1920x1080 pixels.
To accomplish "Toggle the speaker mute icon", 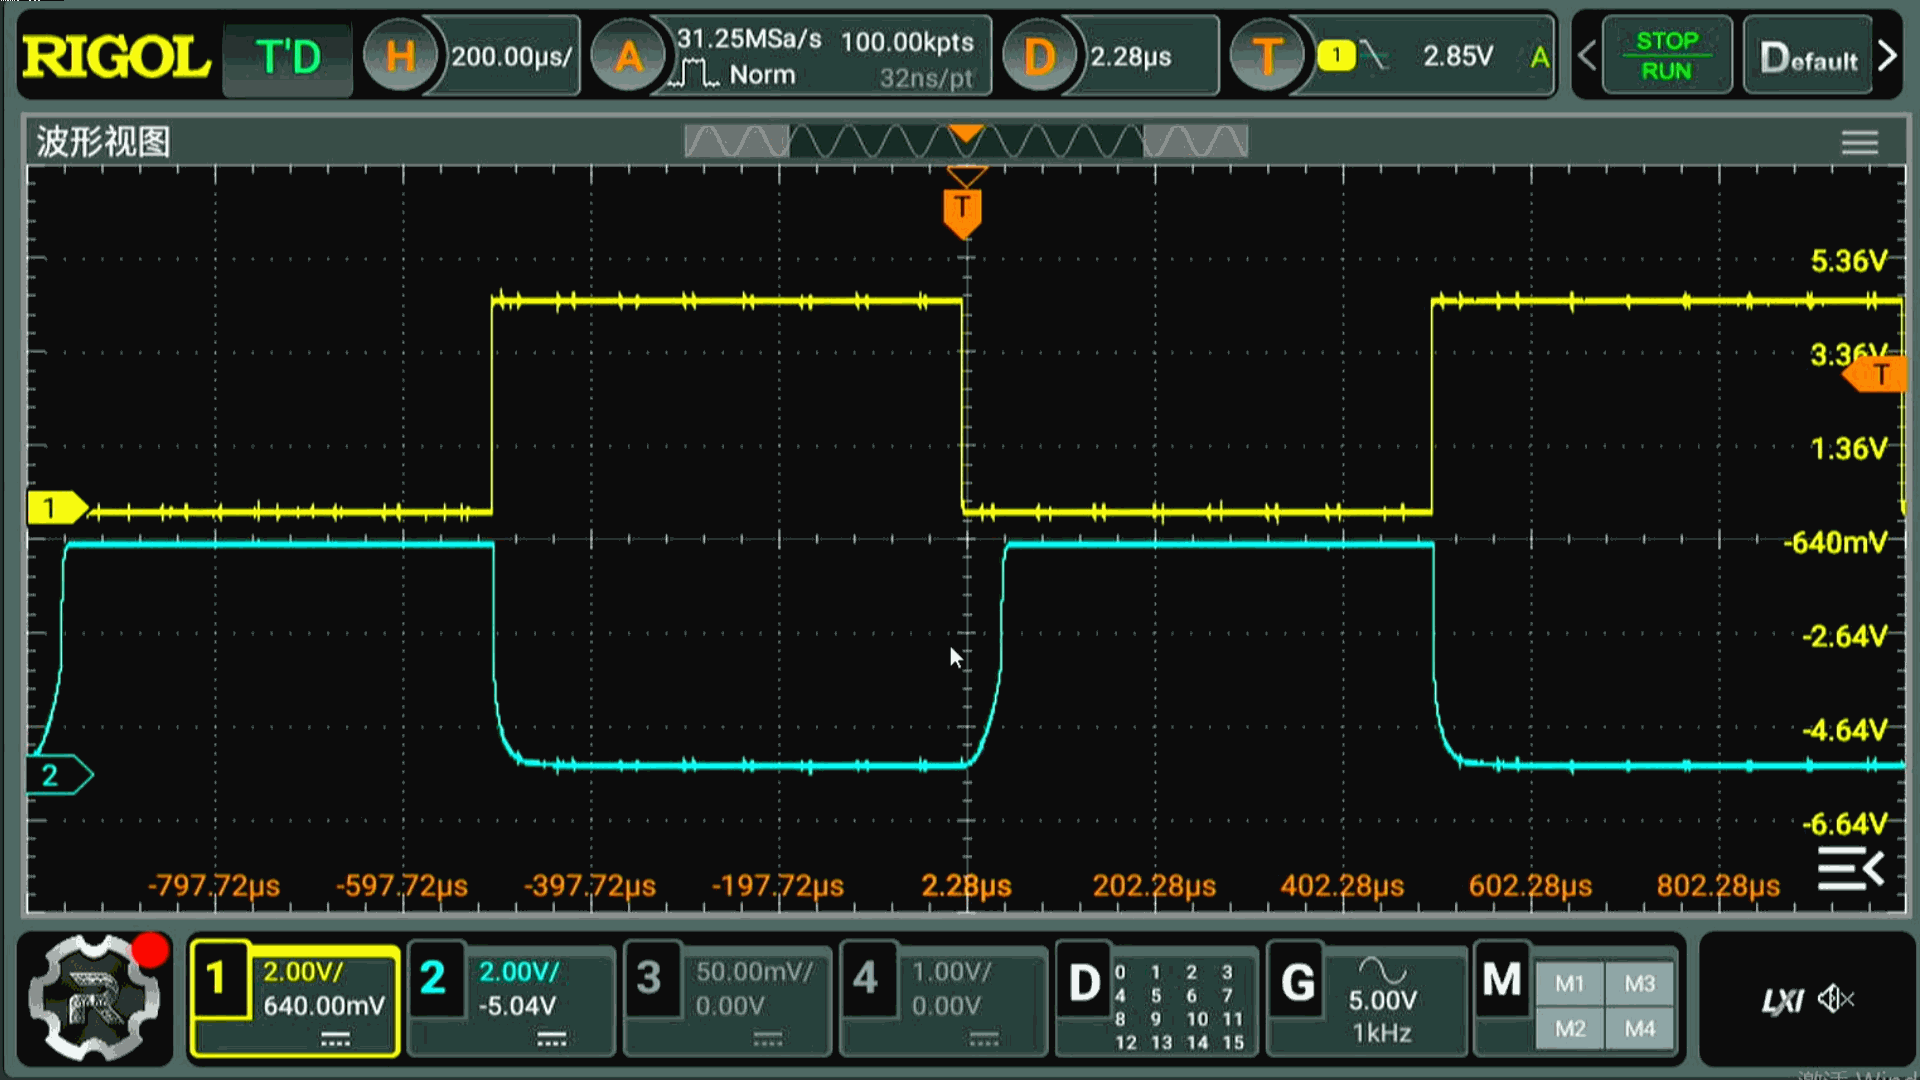I will (x=1836, y=998).
